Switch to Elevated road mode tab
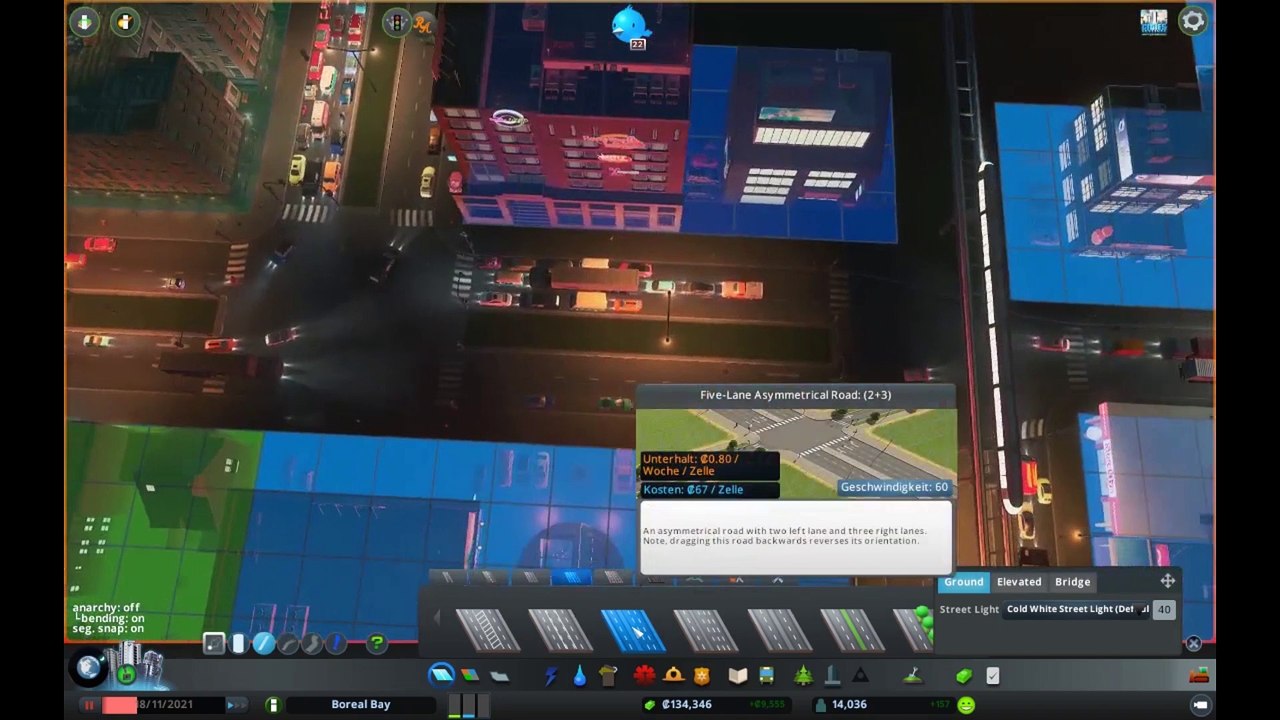This screenshot has height=720, width=1280. pyautogui.click(x=1019, y=582)
